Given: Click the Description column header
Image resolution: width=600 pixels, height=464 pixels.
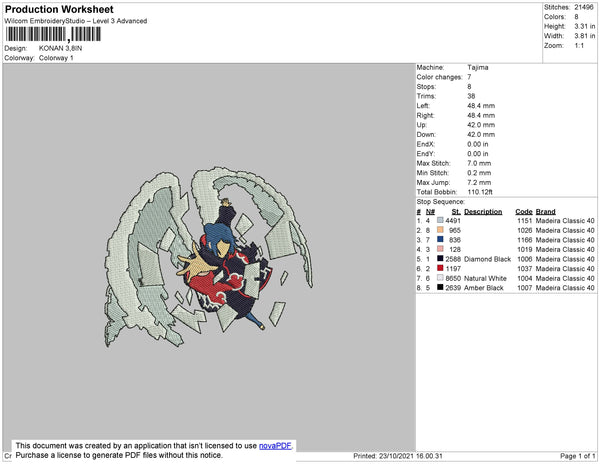Looking at the screenshot, I should coord(483,212).
